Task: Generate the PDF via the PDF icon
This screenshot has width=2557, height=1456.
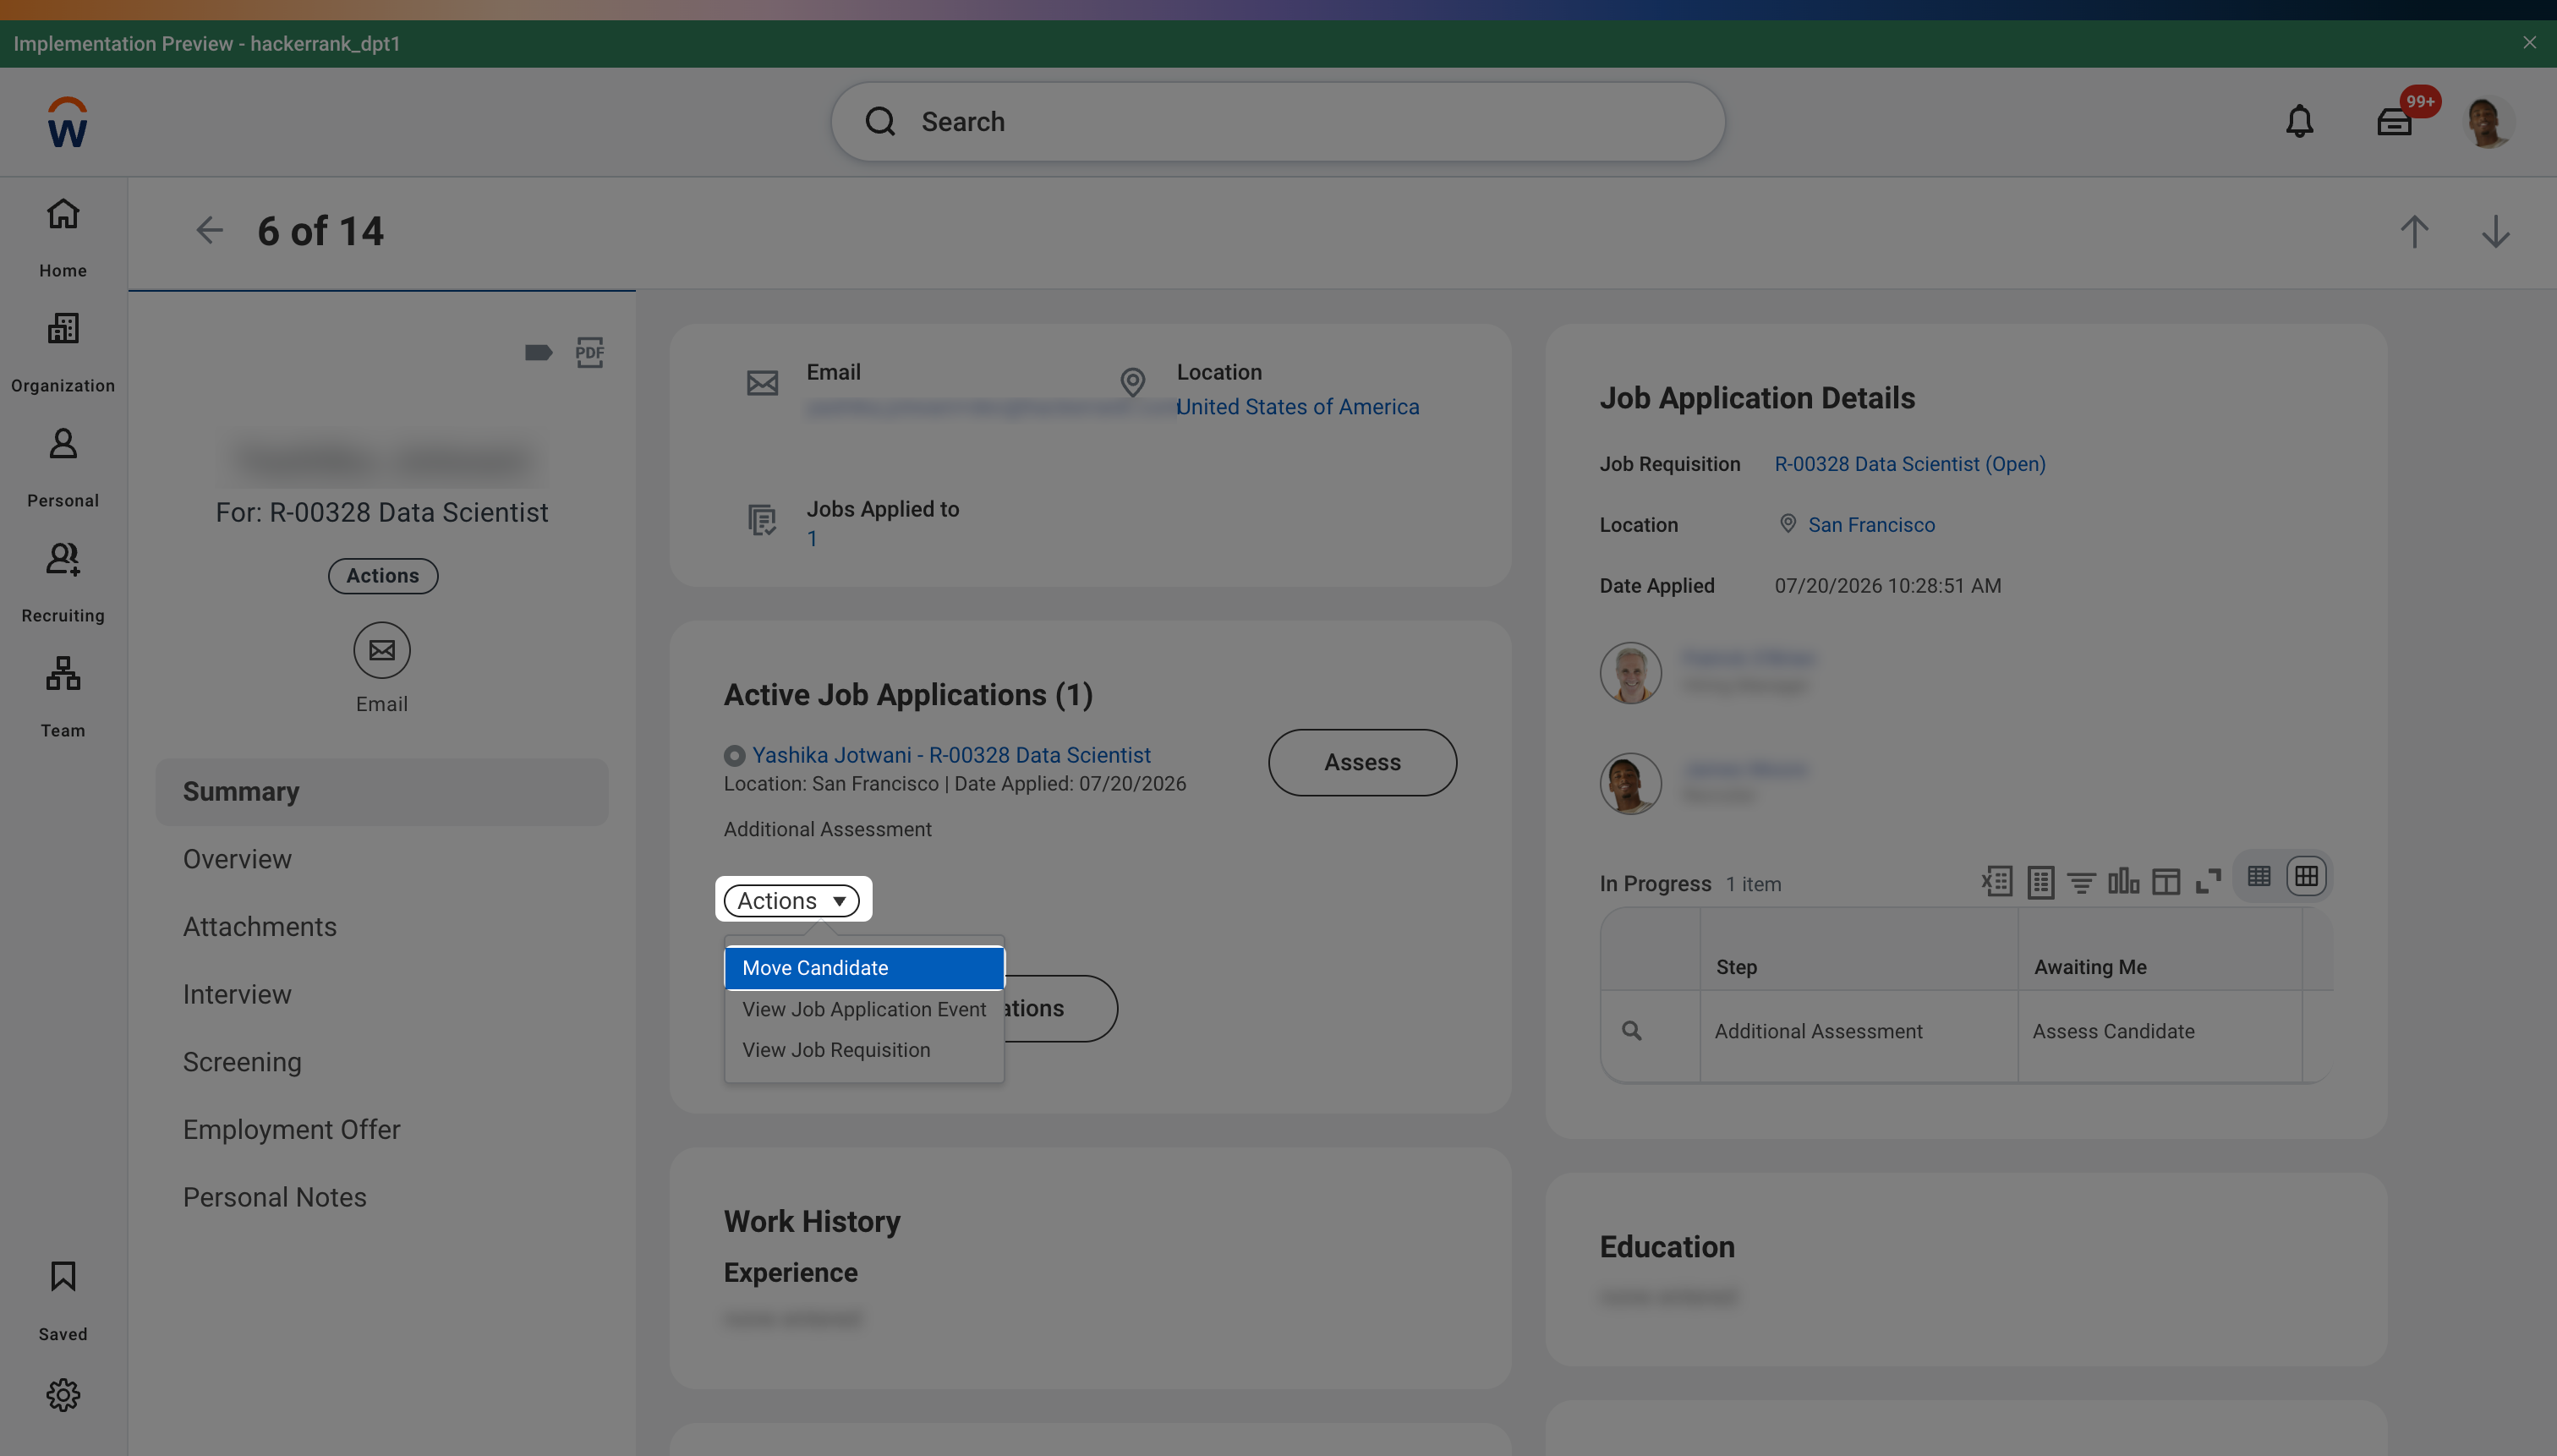Action: (x=589, y=352)
